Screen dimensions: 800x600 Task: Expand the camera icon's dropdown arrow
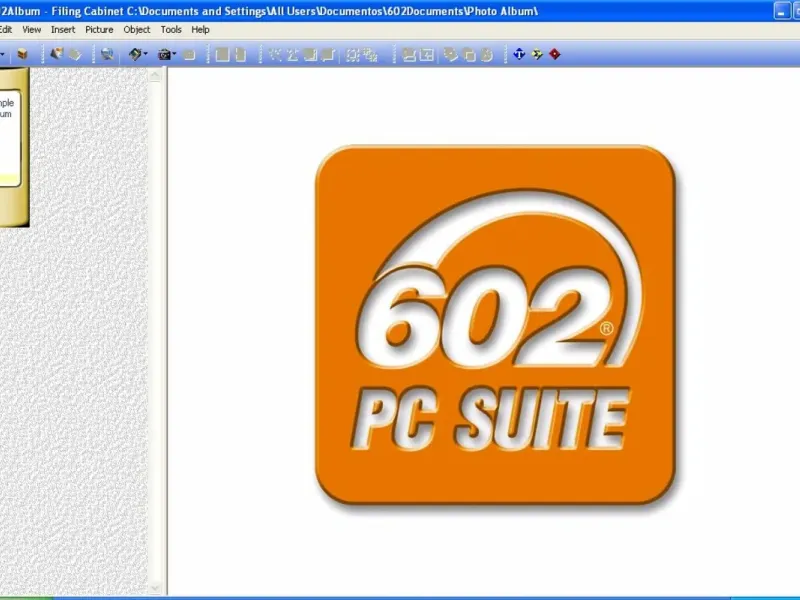(174, 54)
